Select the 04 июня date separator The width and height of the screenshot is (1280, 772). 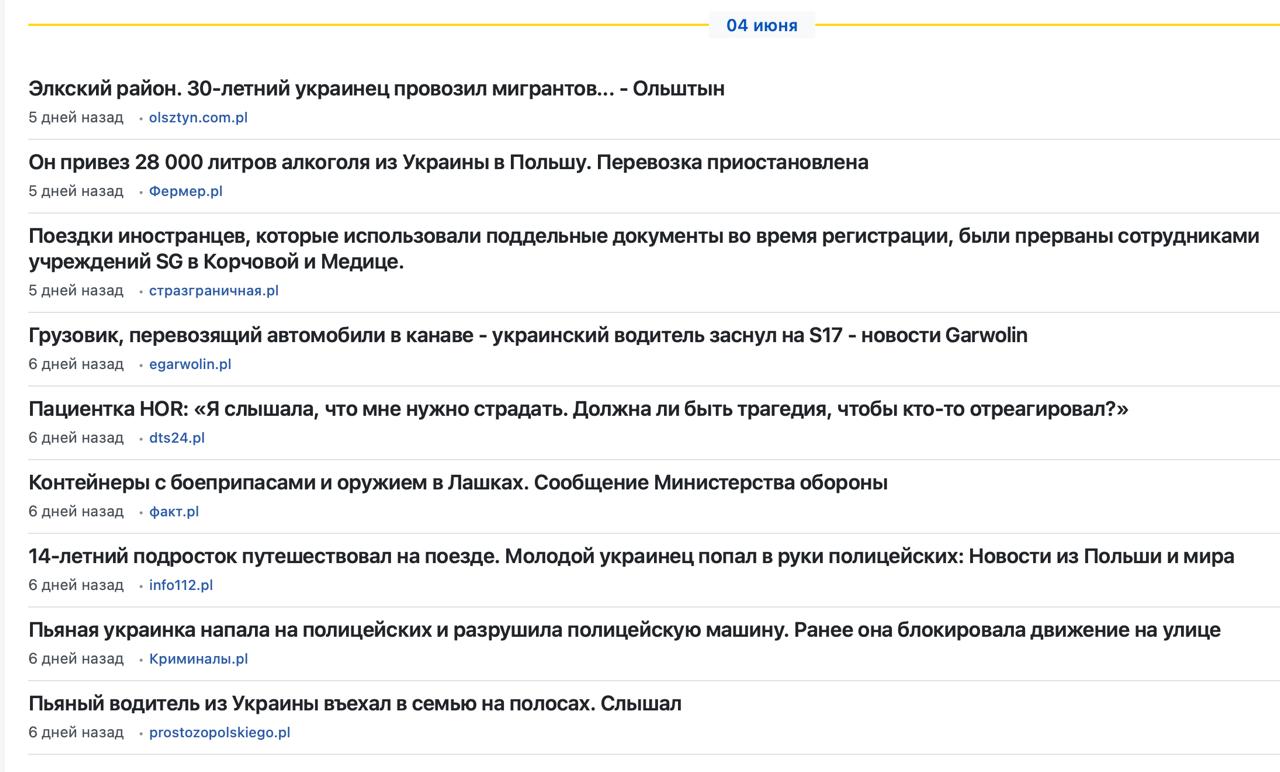(762, 26)
